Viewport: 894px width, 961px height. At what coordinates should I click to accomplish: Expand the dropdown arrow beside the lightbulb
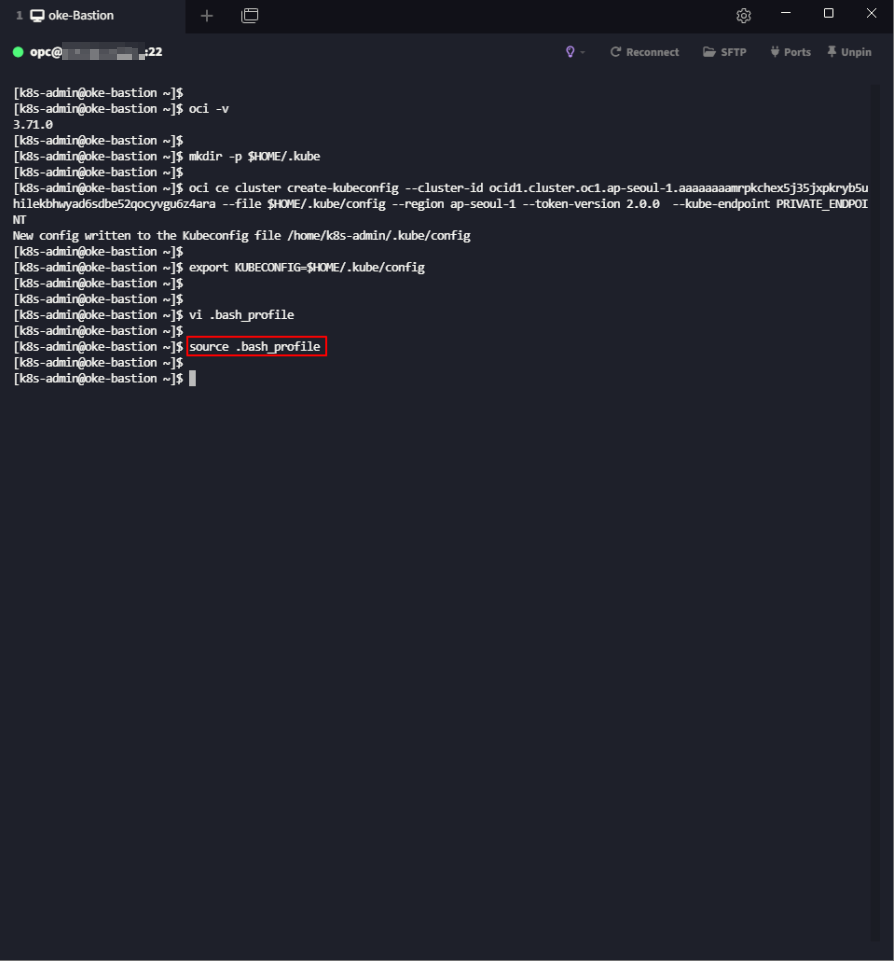[x=583, y=52]
